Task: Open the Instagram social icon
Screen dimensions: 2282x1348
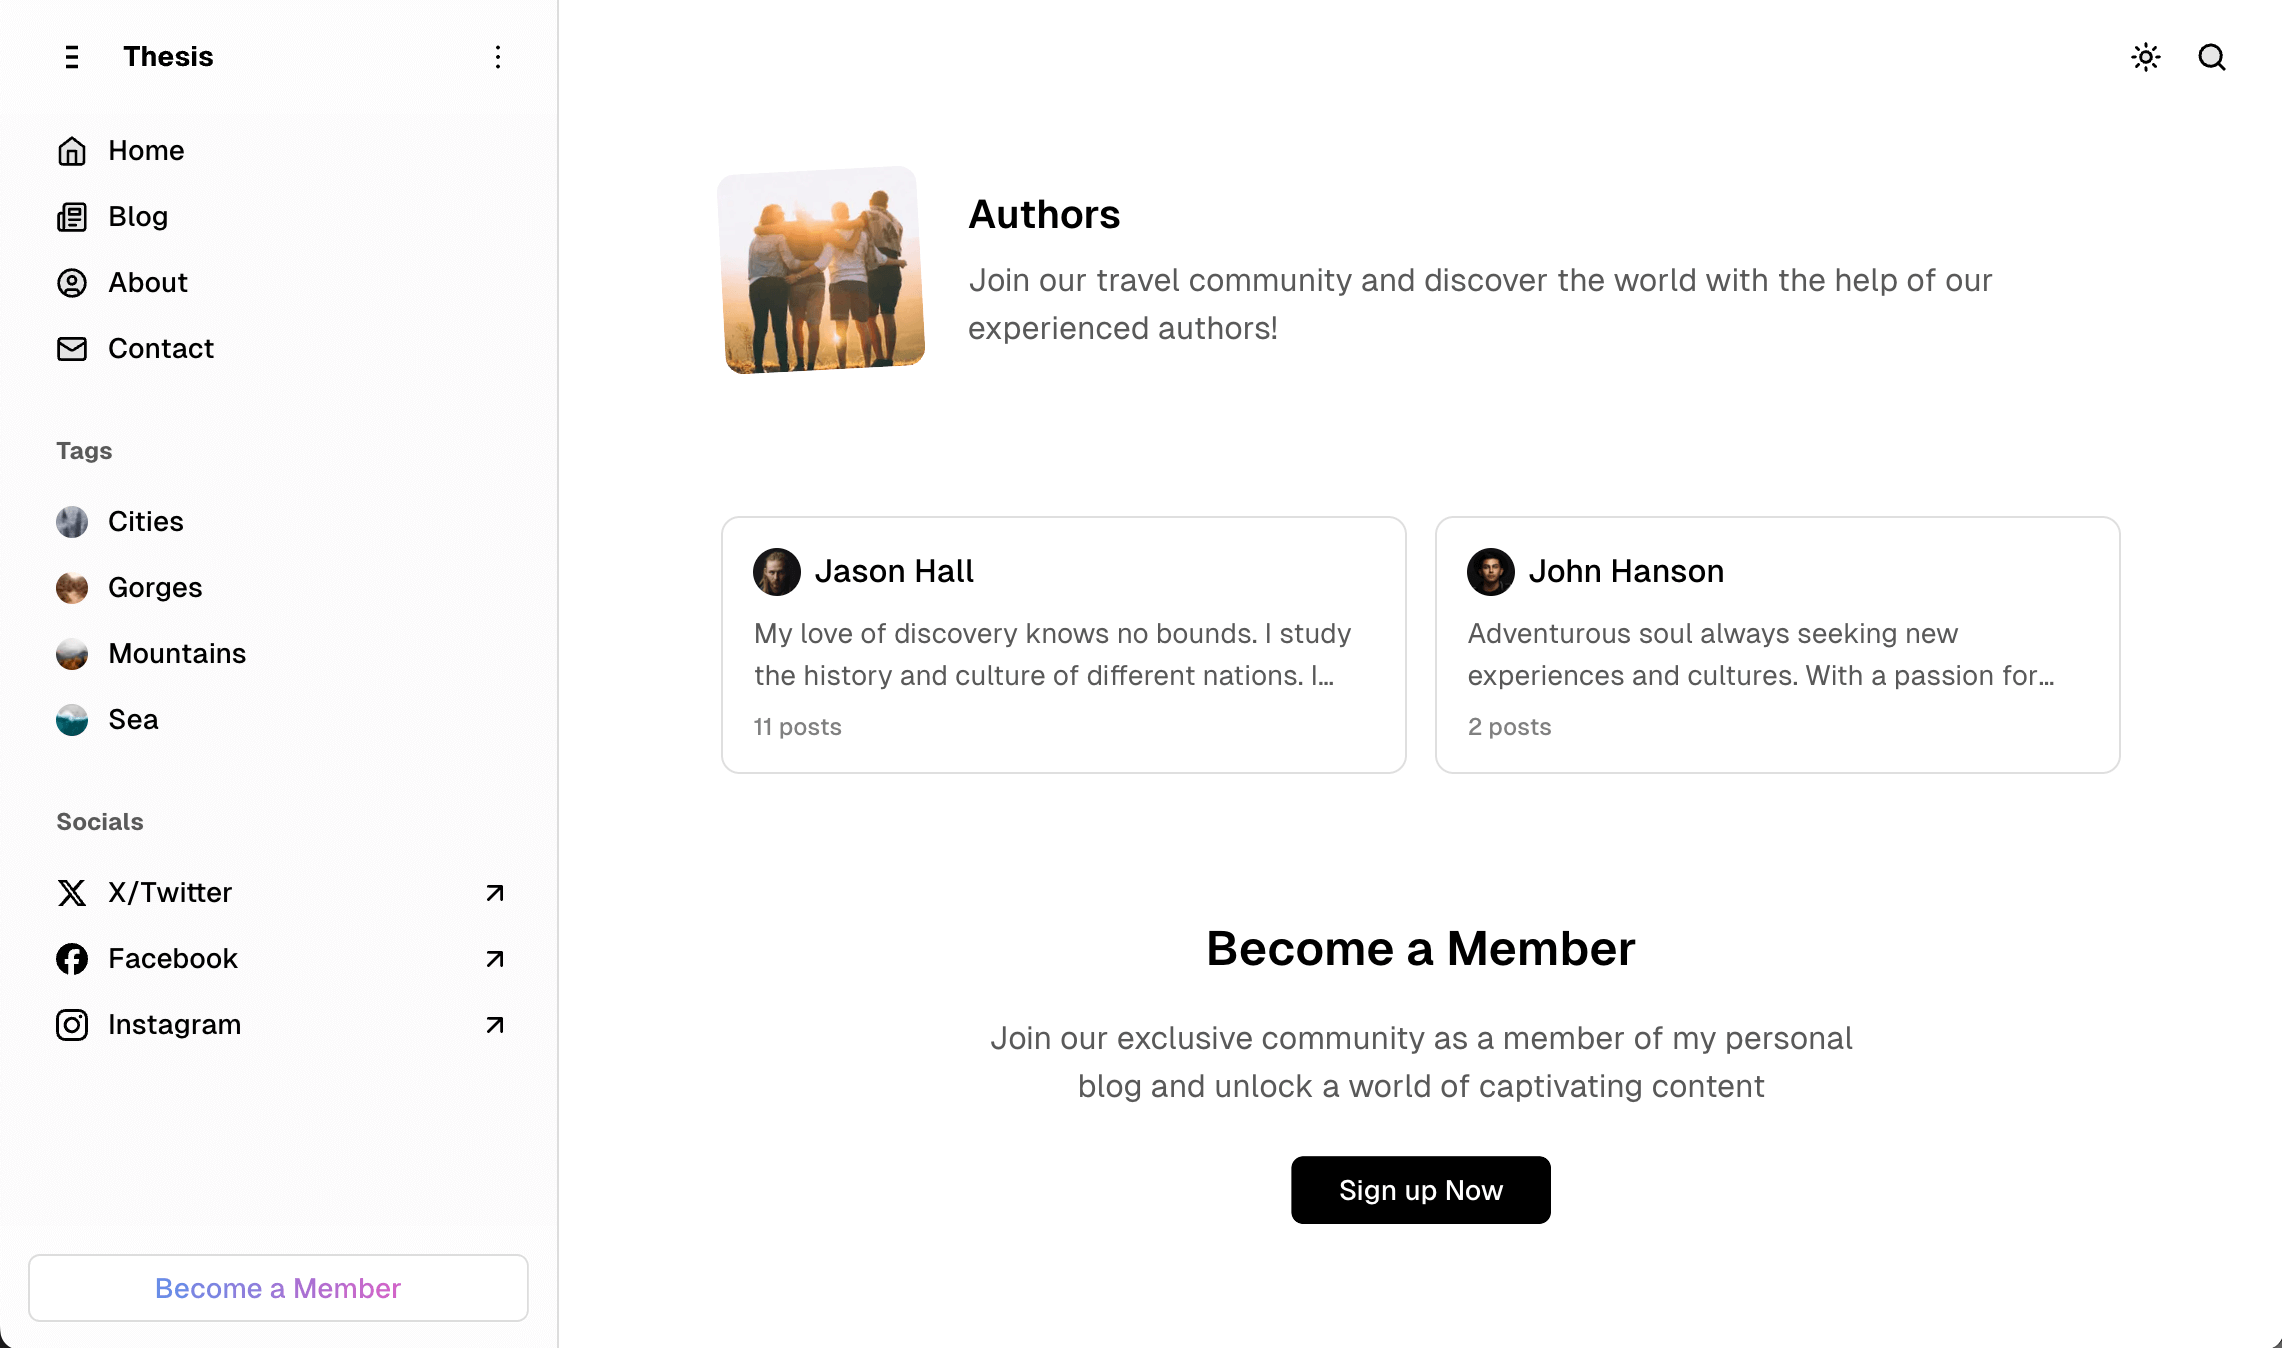Action: [x=71, y=1024]
